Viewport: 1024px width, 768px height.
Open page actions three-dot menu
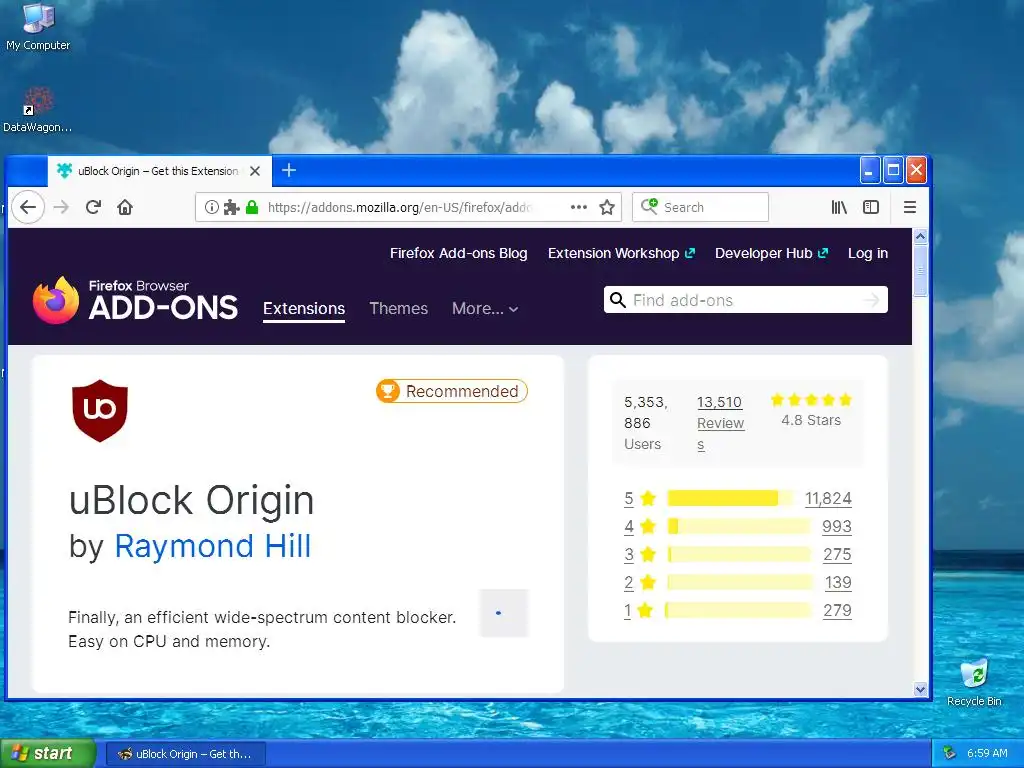pyautogui.click(x=579, y=207)
